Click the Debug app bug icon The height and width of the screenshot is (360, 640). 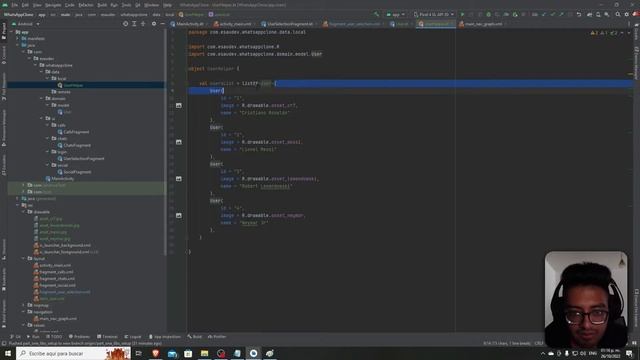click(x=489, y=14)
